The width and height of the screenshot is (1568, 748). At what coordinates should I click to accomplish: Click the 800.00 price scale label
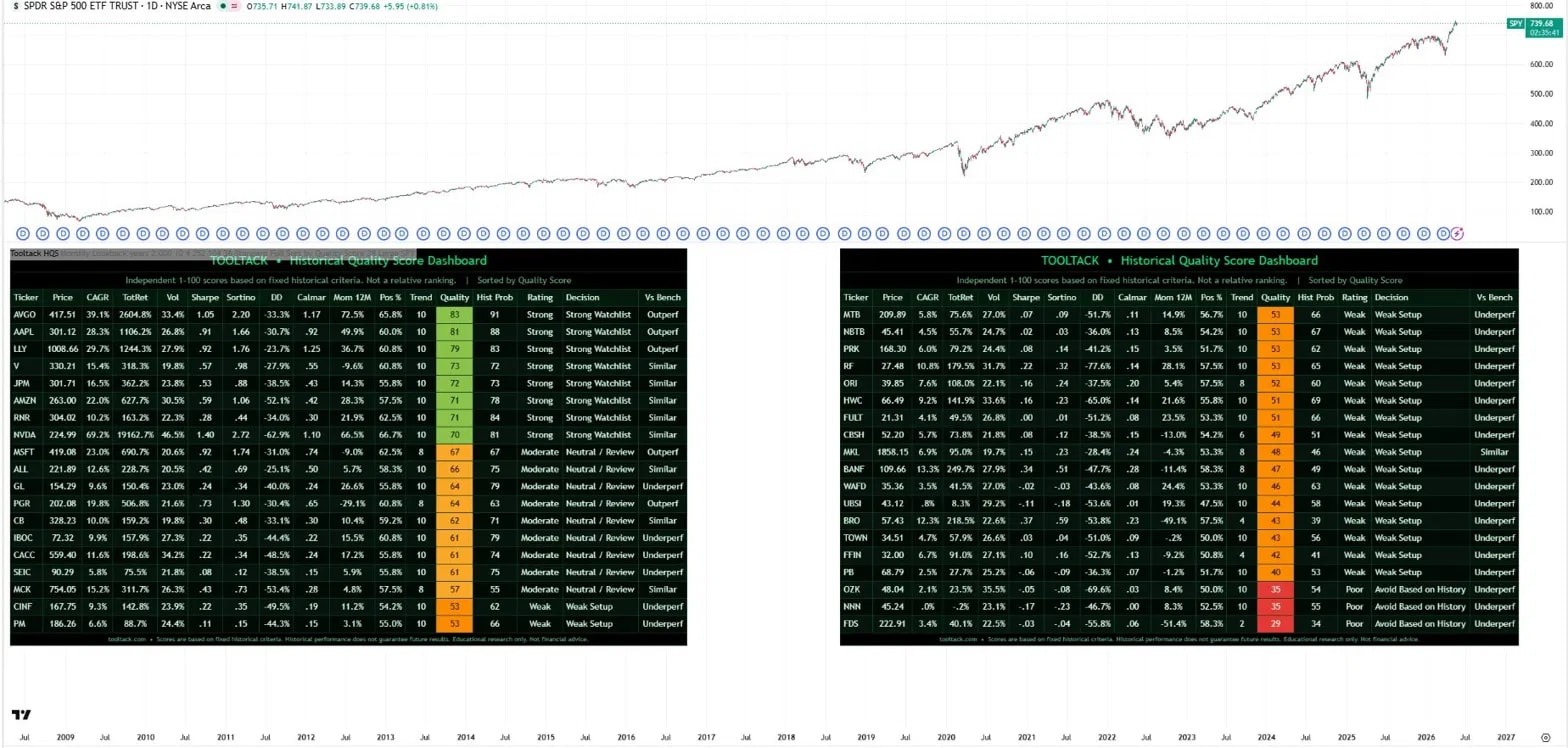(1539, 6)
